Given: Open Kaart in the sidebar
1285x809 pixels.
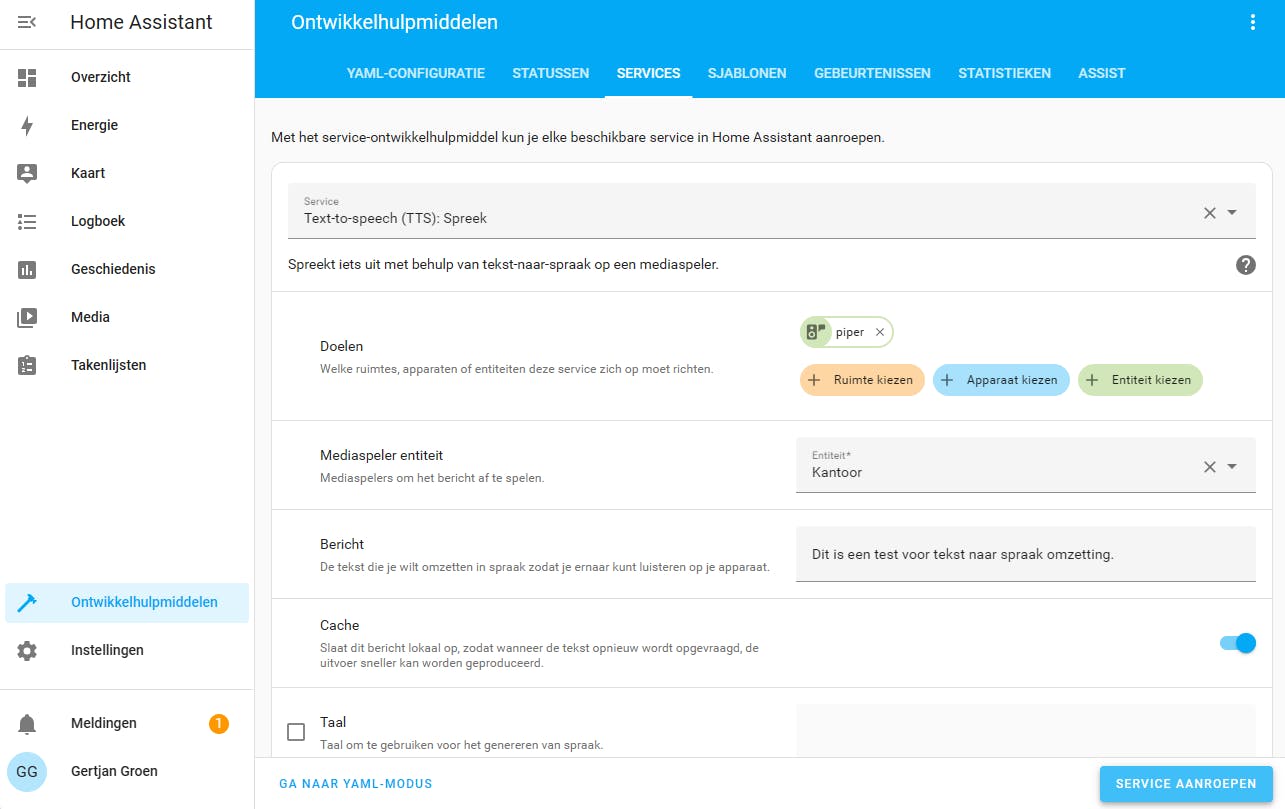Looking at the screenshot, I should 128,173.
